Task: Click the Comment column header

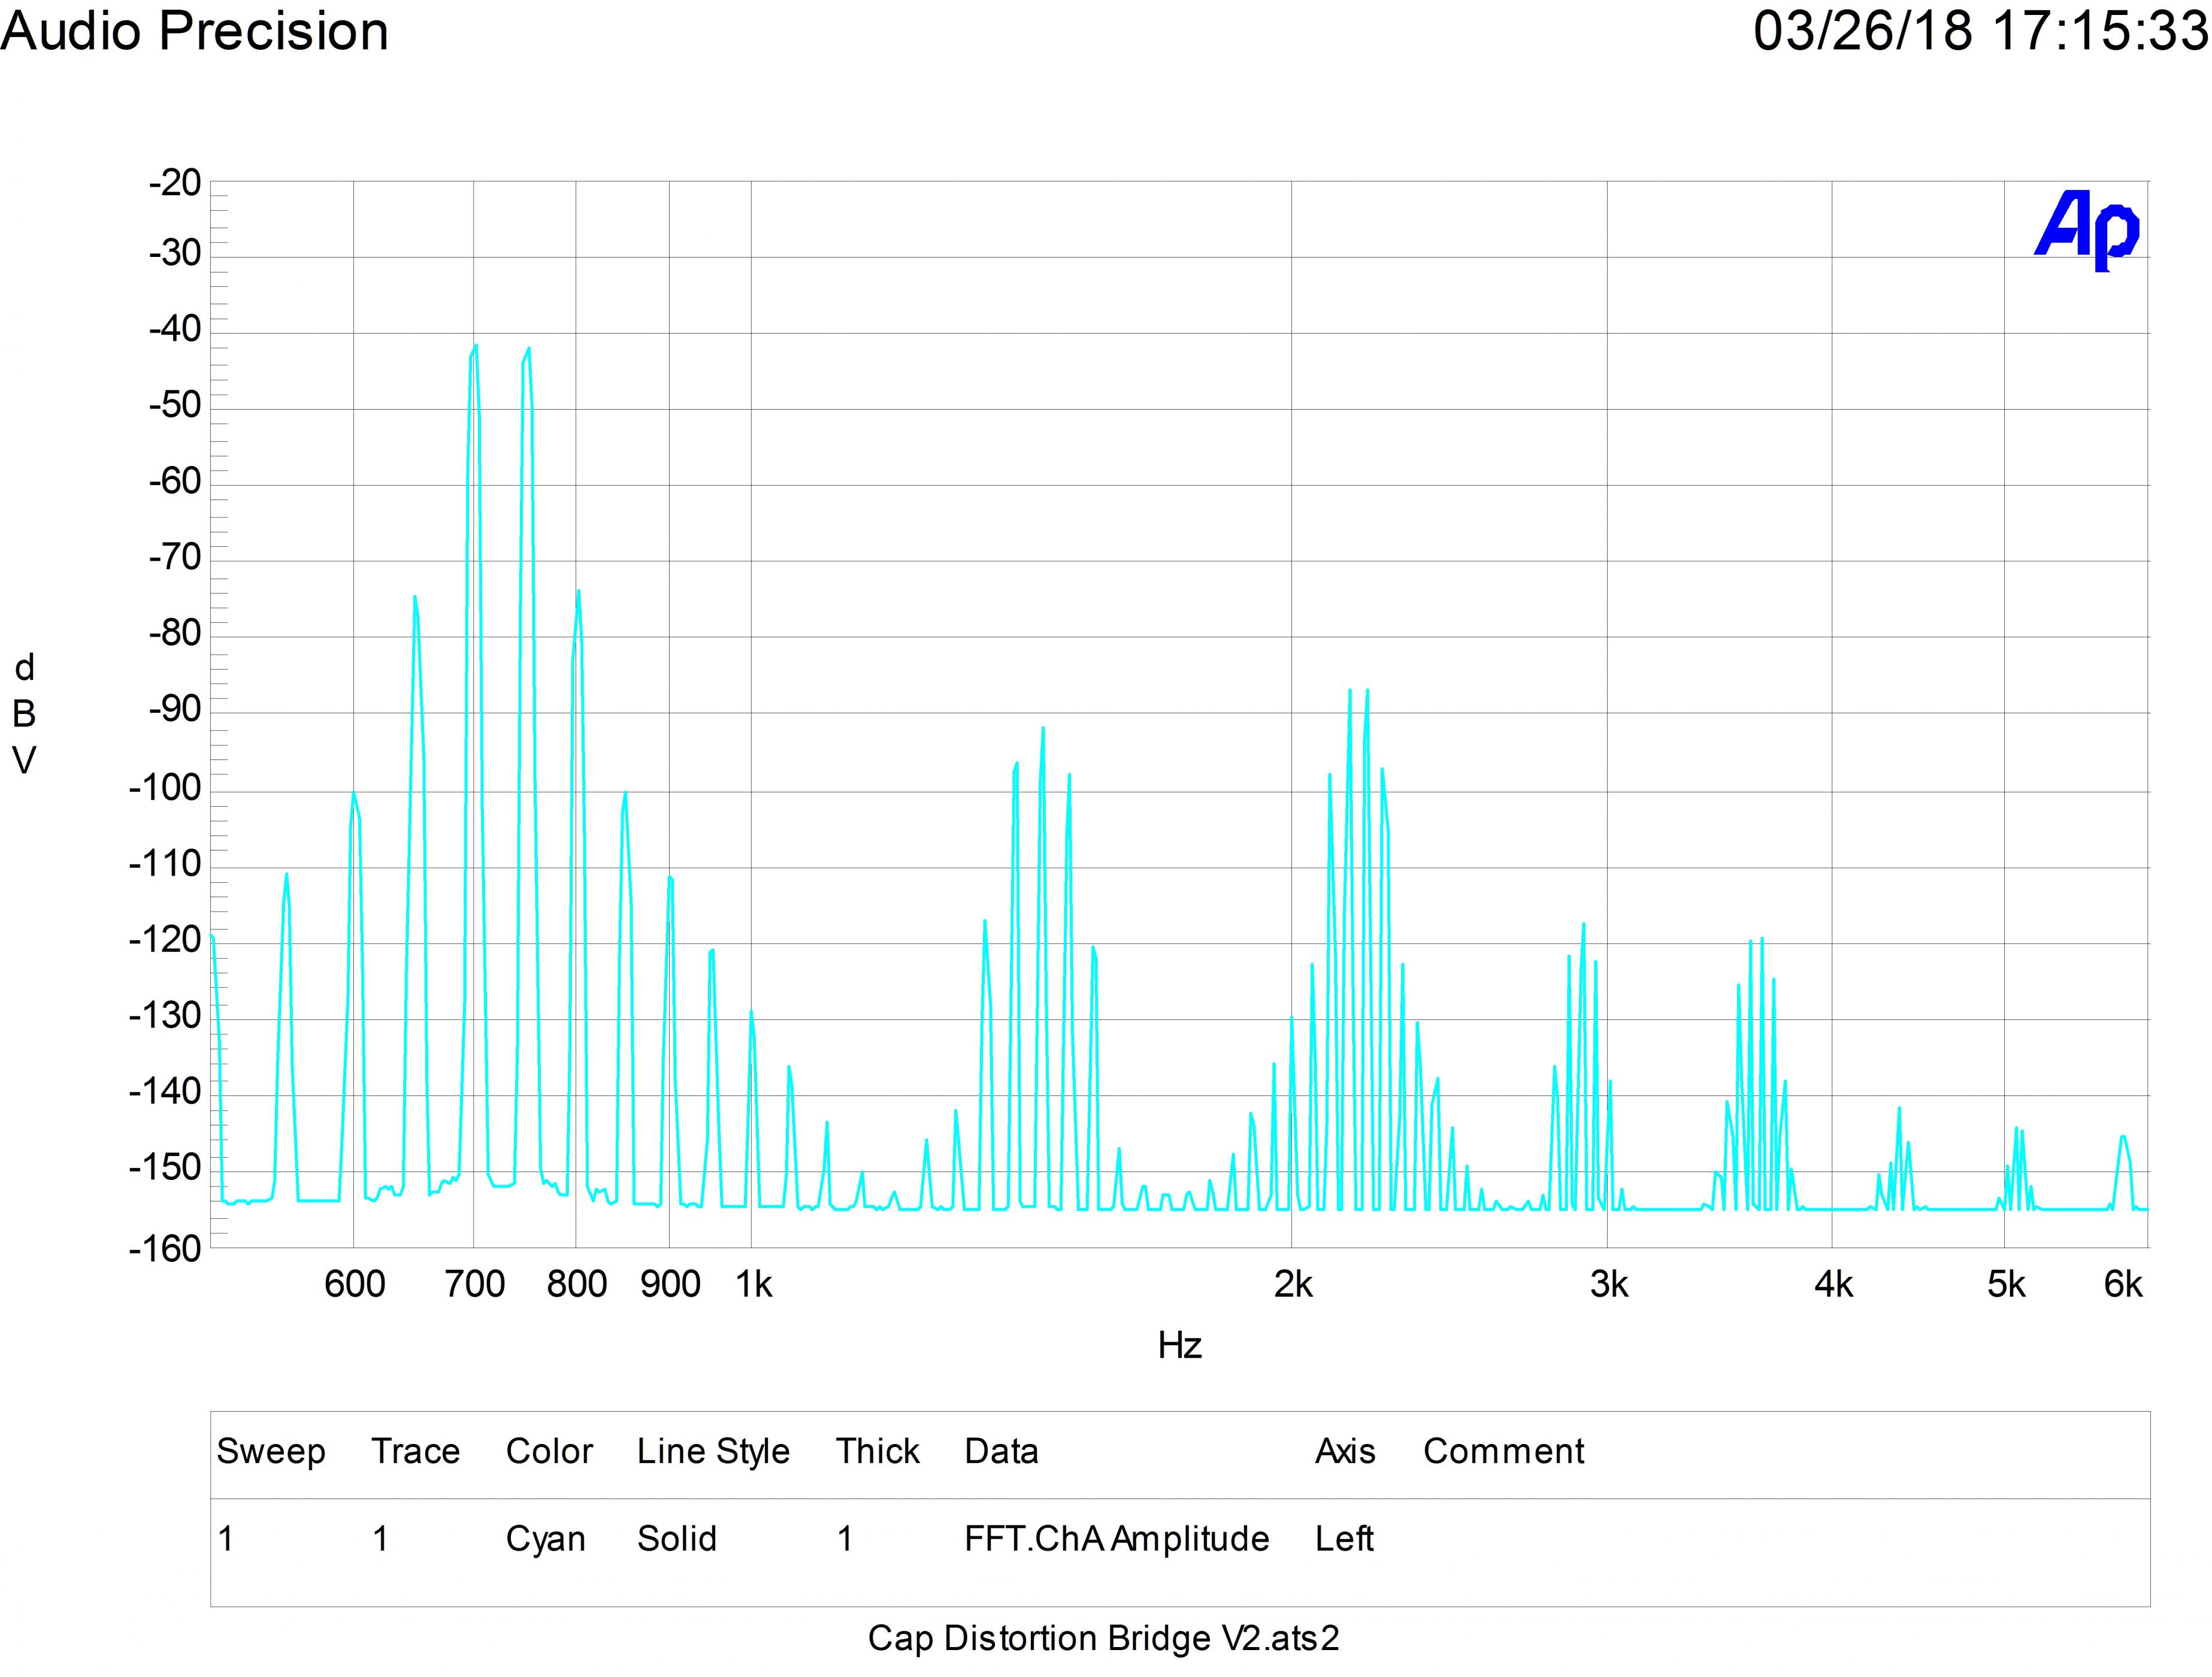Action: pyautogui.click(x=1504, y=1451)
